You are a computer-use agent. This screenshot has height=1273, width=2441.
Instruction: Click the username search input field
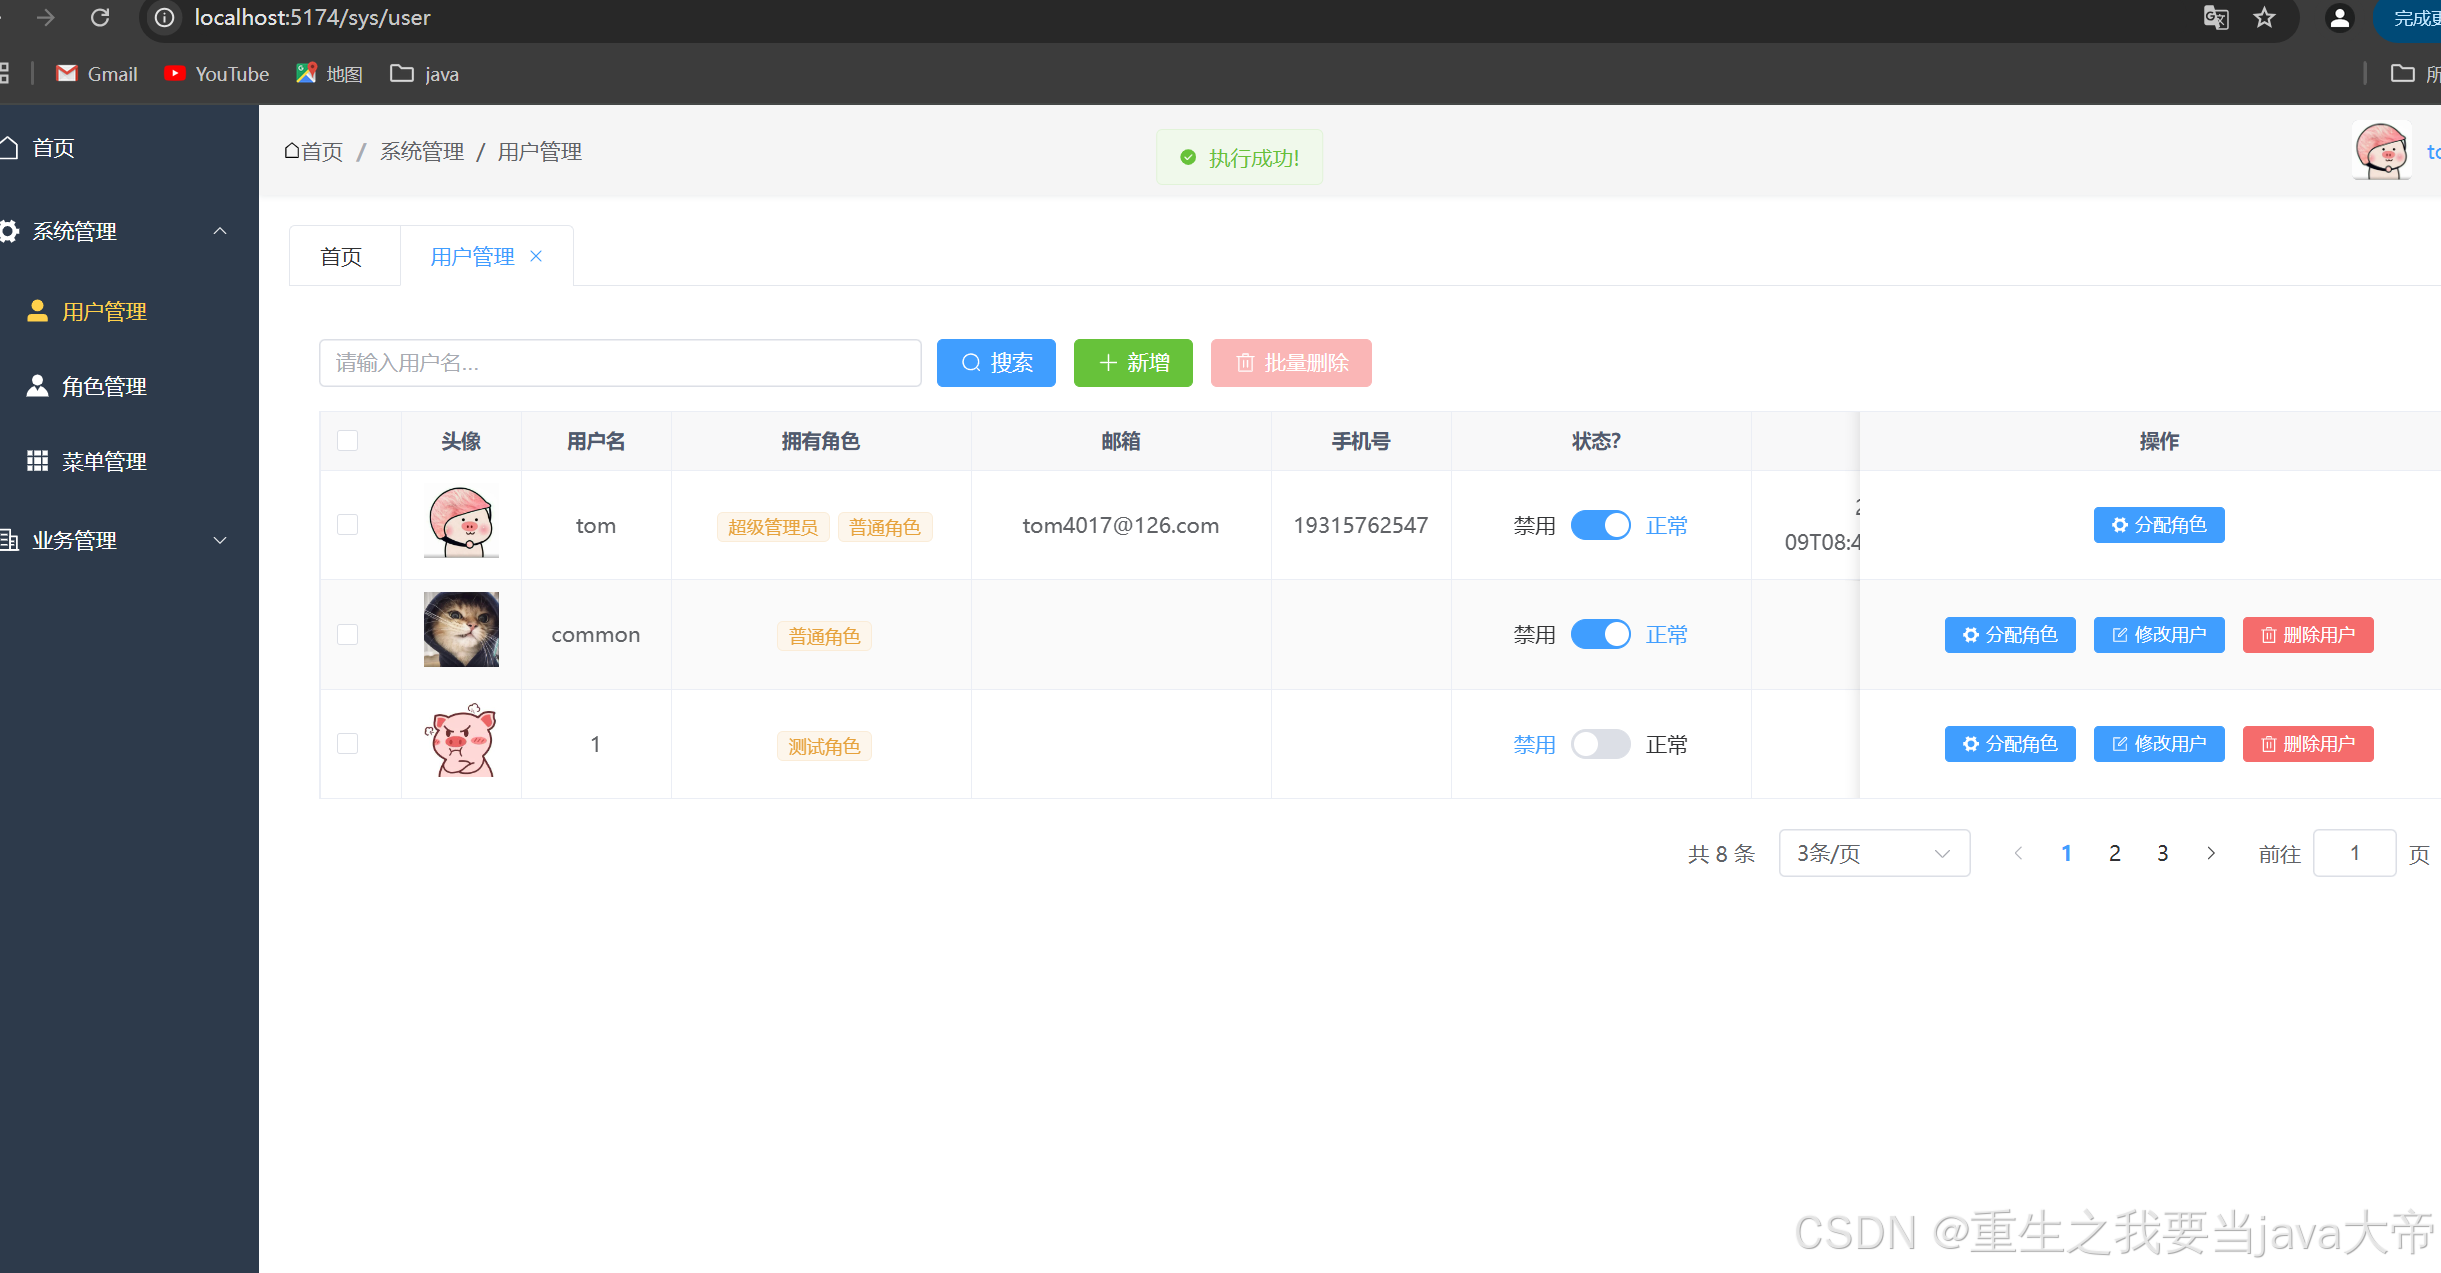click(619, 362)
